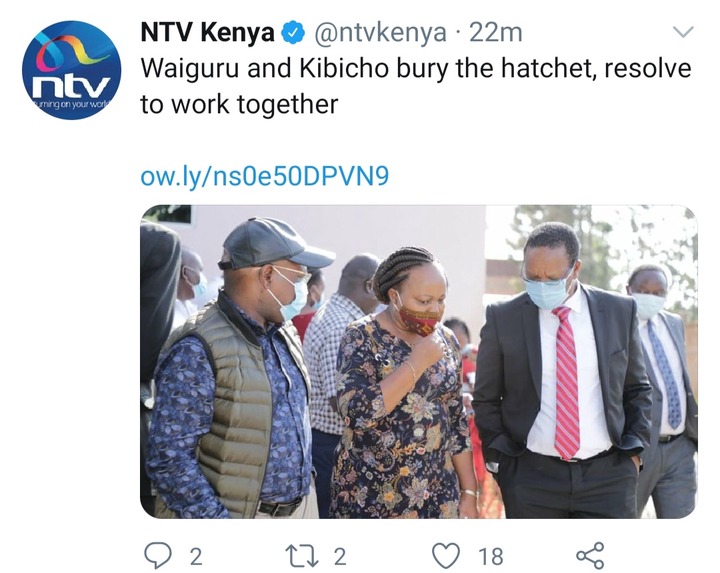
Task: Click the blue verified badge
Action: click(x=293, y=34)
